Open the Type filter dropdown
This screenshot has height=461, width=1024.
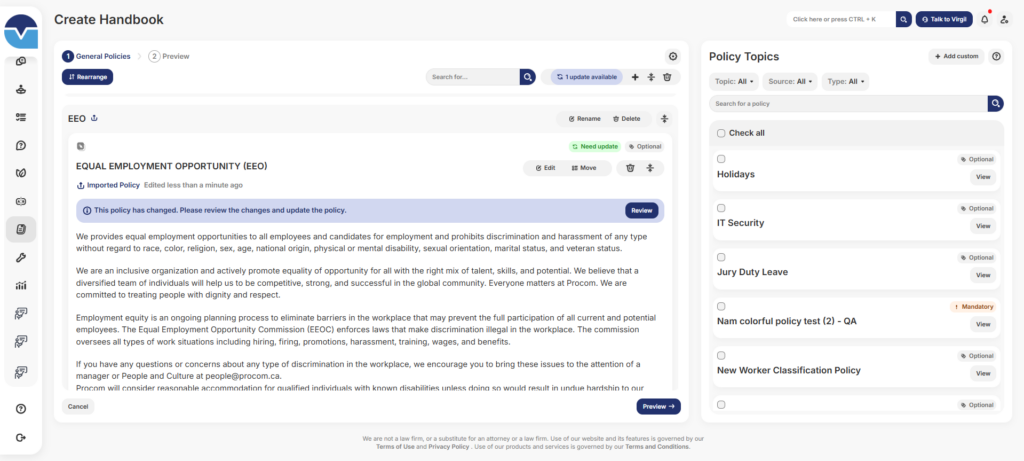click(x=845, y=81)
